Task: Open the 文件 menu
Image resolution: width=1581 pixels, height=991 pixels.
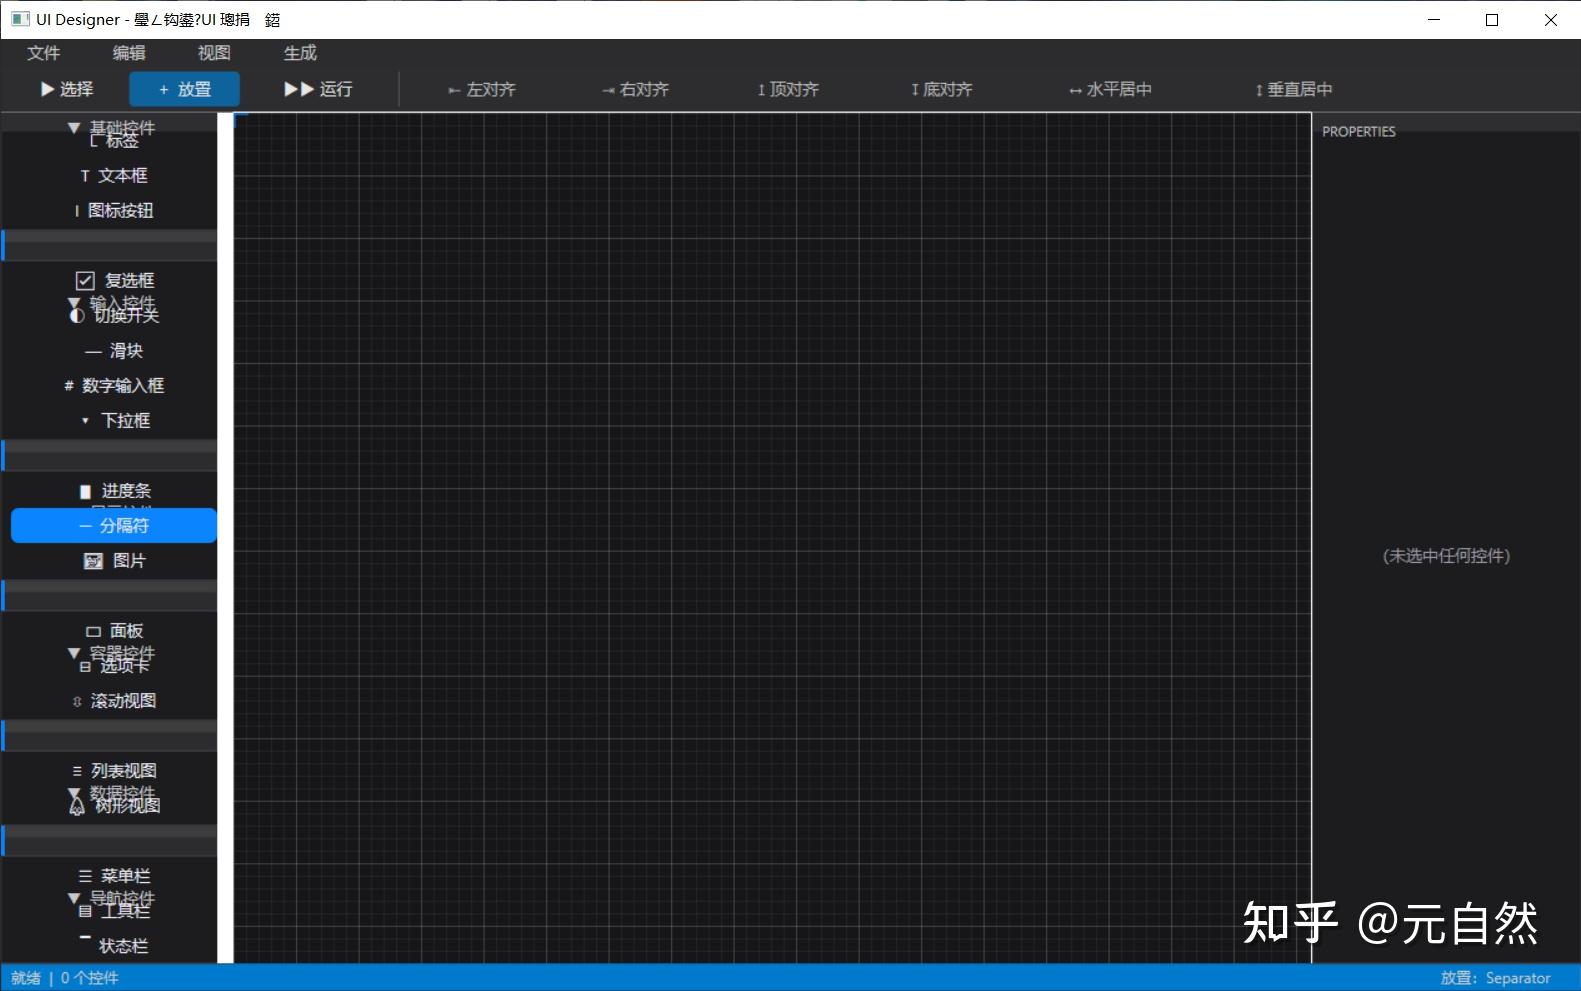Action: click(43, 53)
